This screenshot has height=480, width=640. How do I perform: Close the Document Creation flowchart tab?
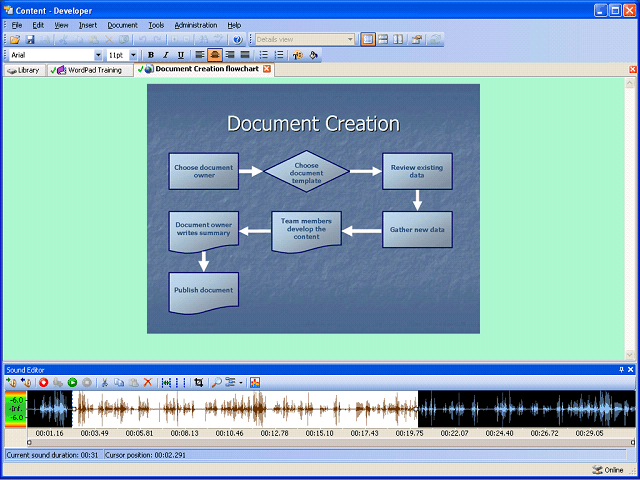pos(267,69)
